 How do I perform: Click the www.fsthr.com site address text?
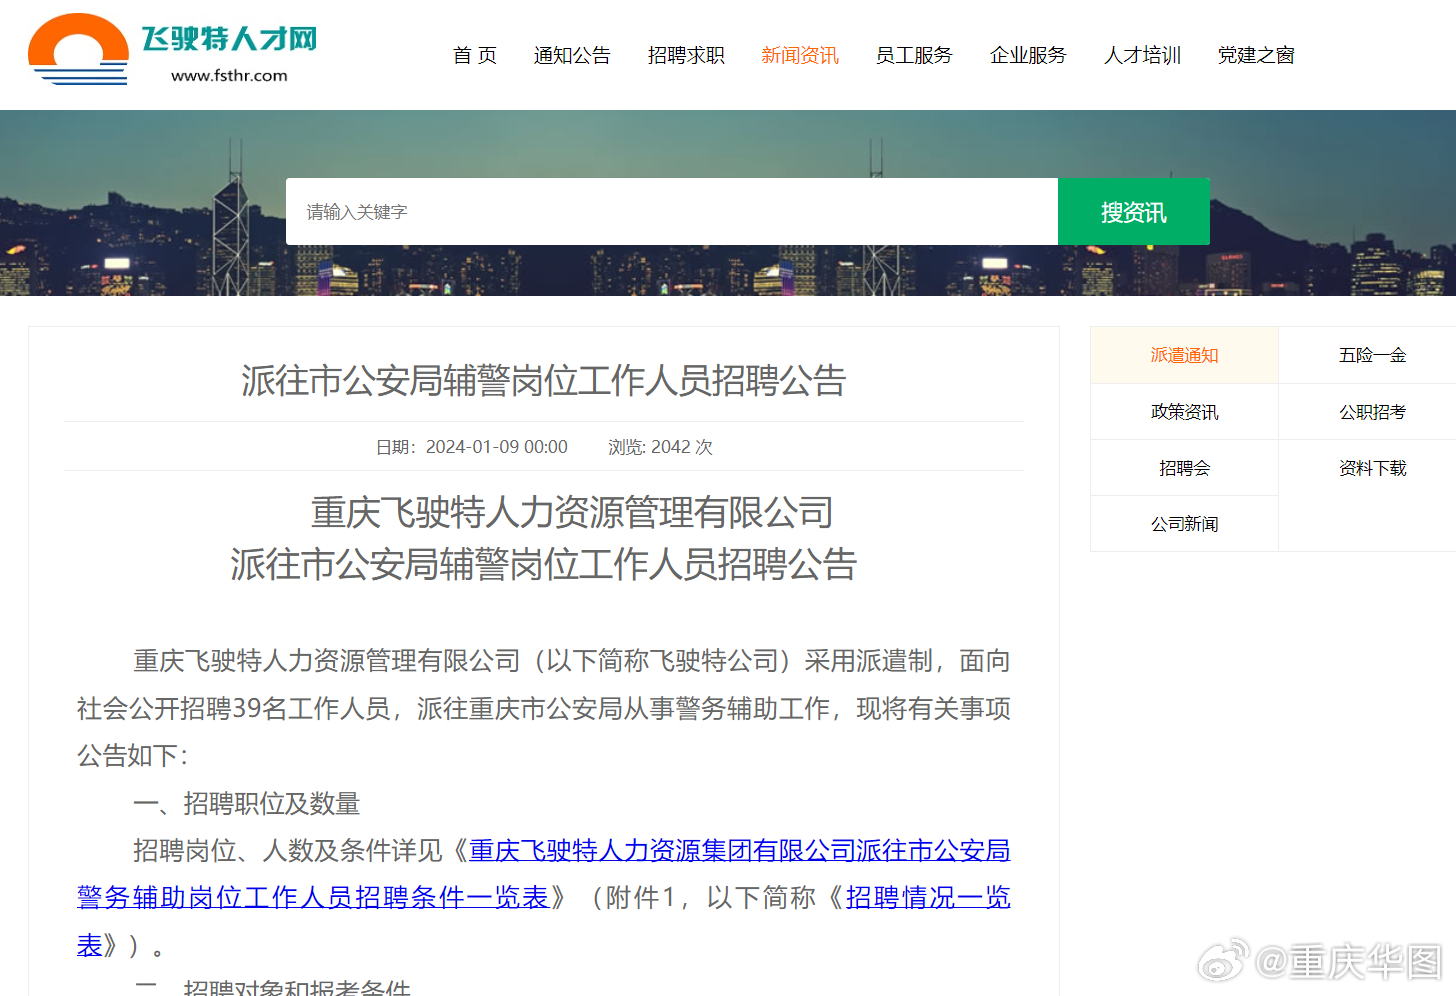[229, 75]
